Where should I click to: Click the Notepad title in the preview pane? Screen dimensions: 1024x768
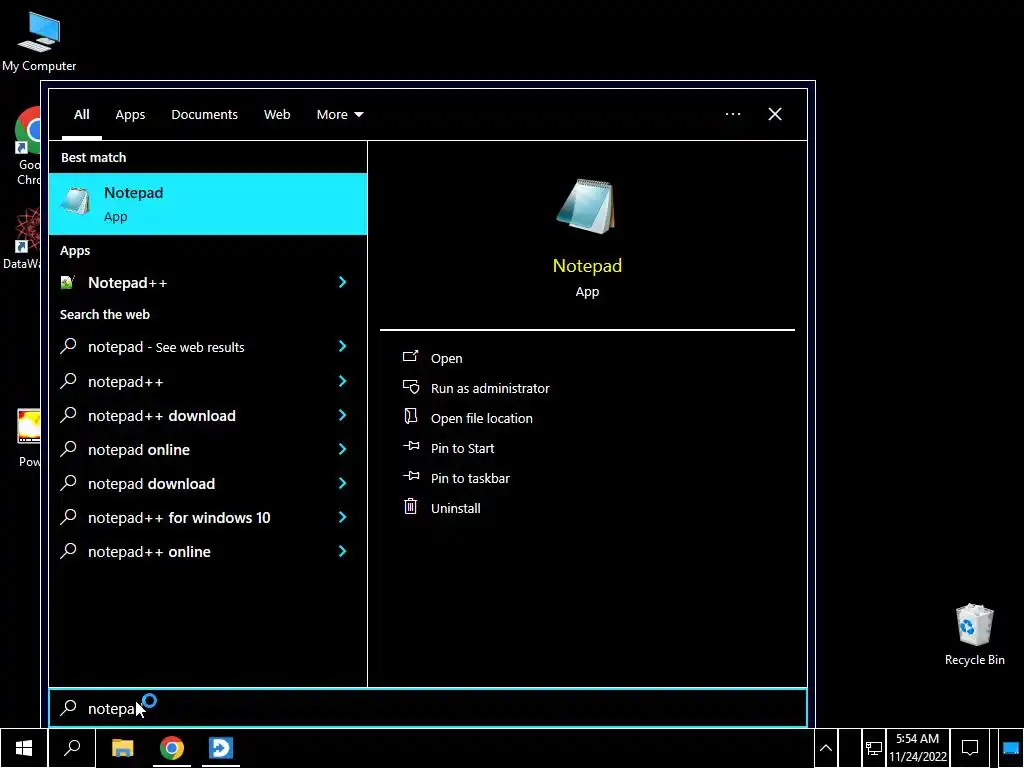point(587,266)
